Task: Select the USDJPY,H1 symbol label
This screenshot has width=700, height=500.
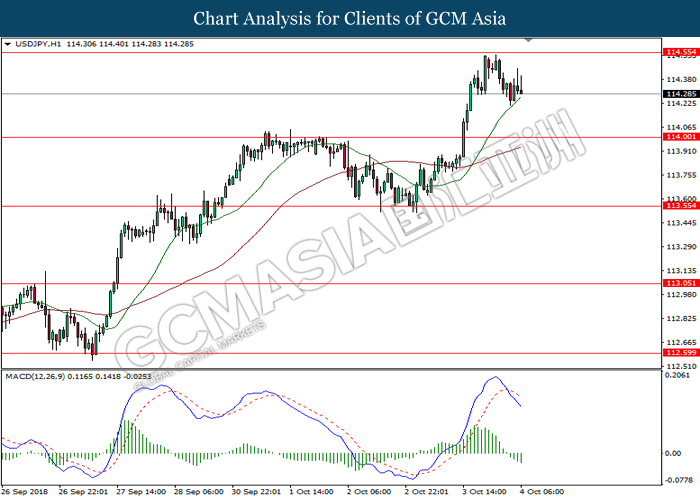Action: [x=39, y=44]
